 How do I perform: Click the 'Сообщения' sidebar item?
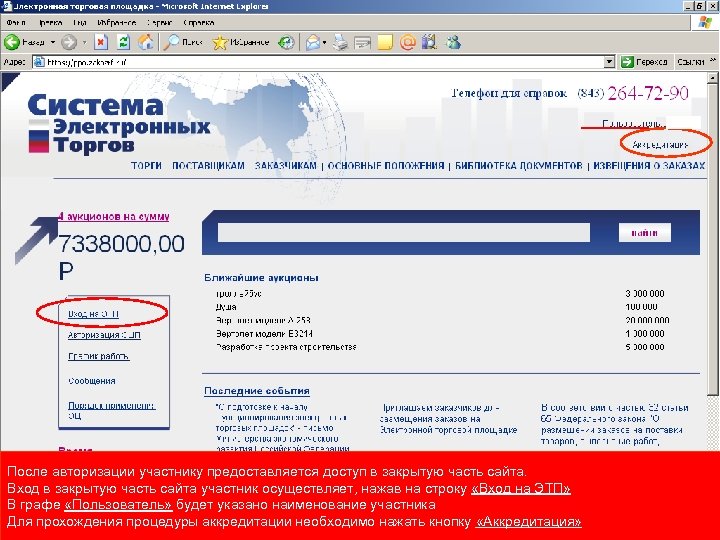pos(91,381)
